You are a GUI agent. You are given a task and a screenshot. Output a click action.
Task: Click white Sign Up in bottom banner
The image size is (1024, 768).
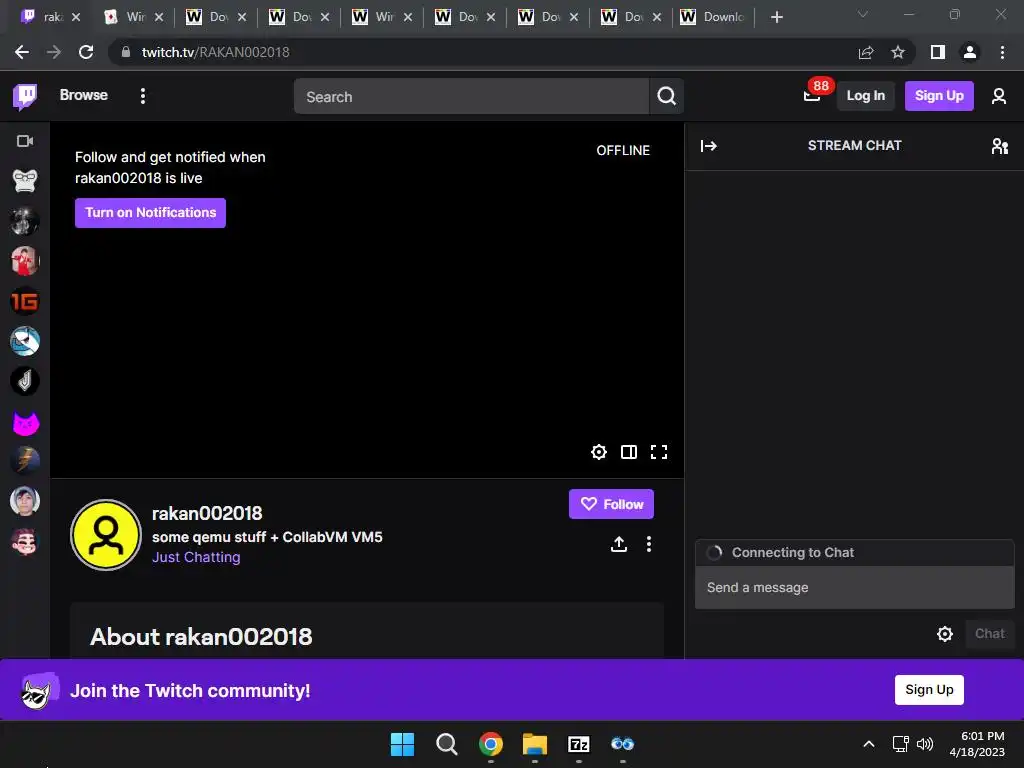click(929, 690)
